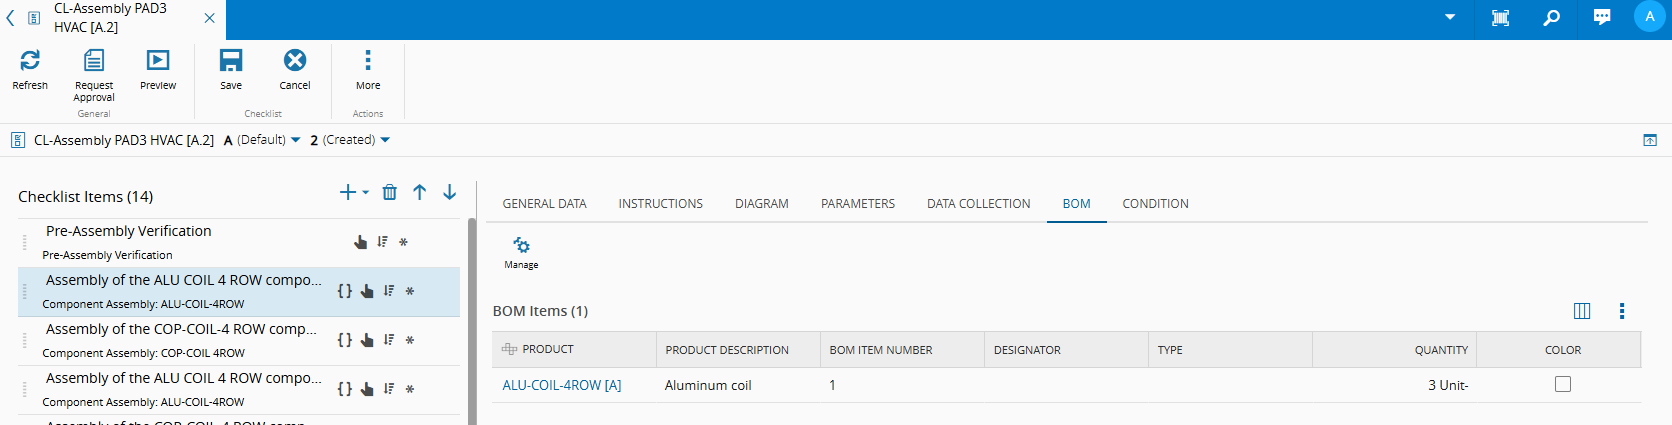Open the ALU-COIL-4ROW [A] product link
Viewport: 1672px width, 425px height.
pyautogui.click(x=562, y=386)
